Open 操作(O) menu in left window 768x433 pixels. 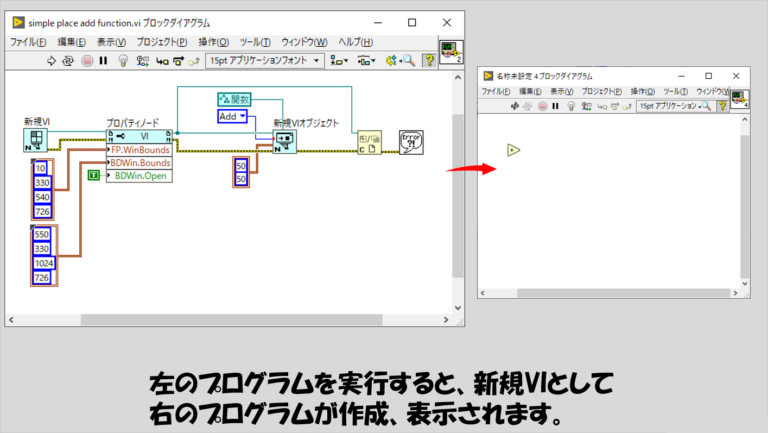214,42
